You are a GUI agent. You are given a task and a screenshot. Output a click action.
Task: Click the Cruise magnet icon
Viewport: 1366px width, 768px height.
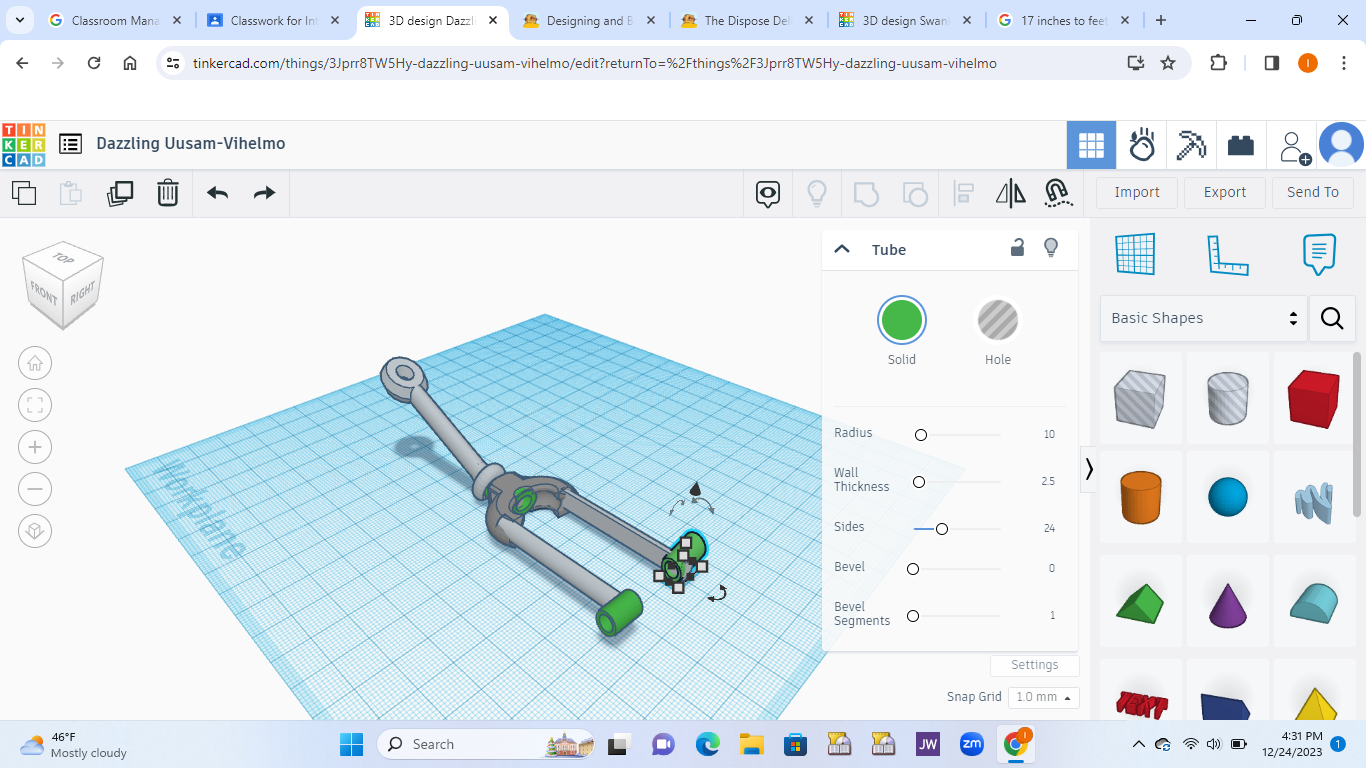pyautogui.click(x=1058, y=193)
